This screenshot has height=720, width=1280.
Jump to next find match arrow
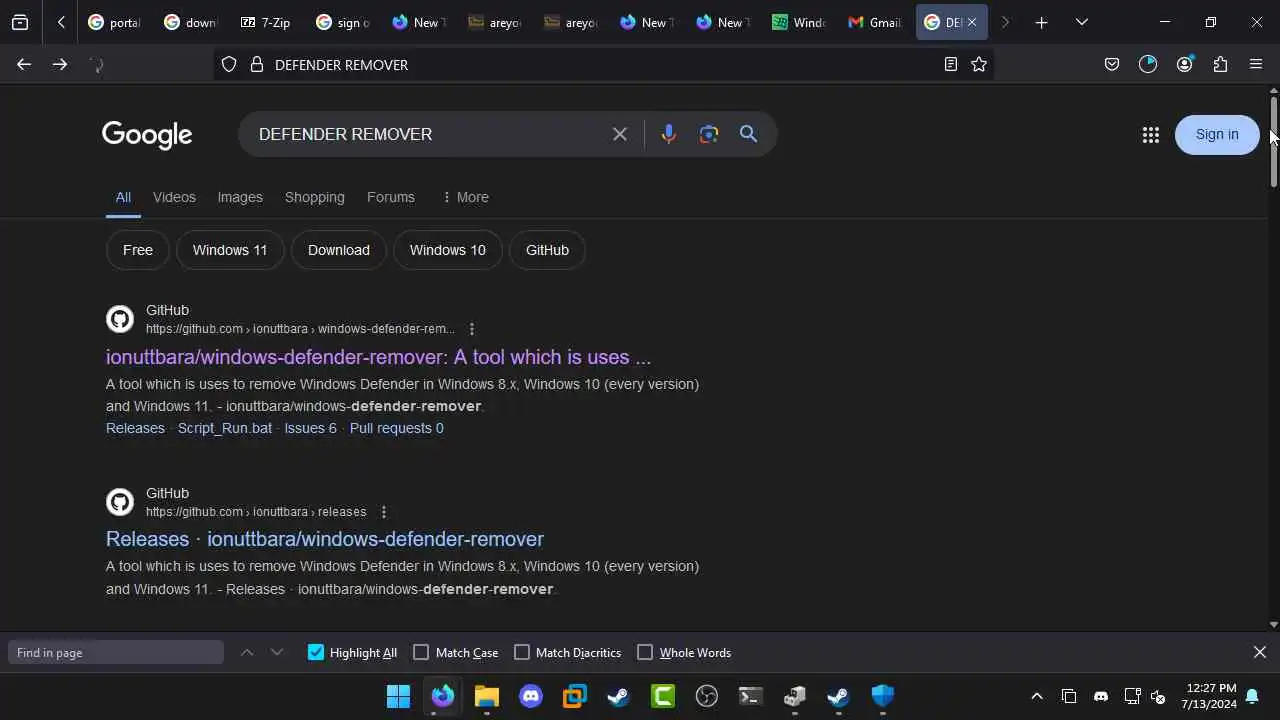tap(277, 652)
